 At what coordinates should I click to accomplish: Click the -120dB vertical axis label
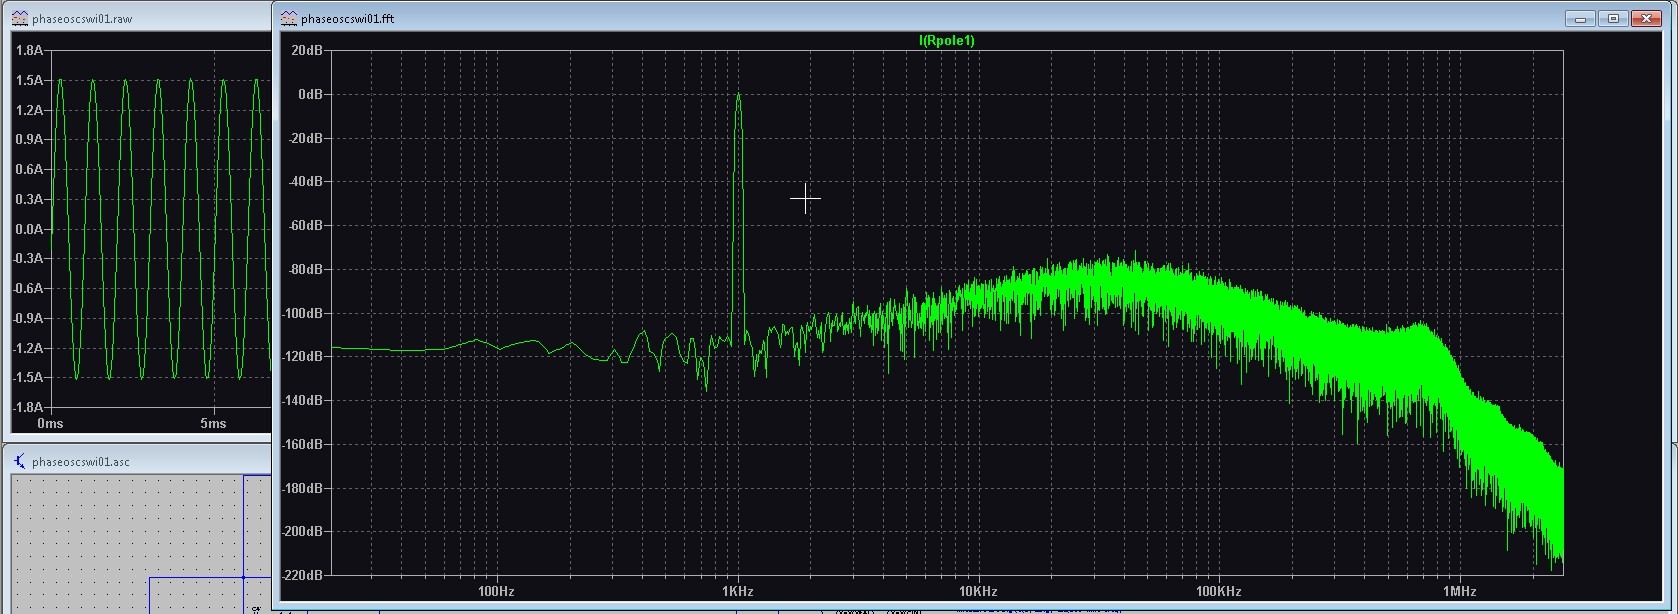coord(303,357)
